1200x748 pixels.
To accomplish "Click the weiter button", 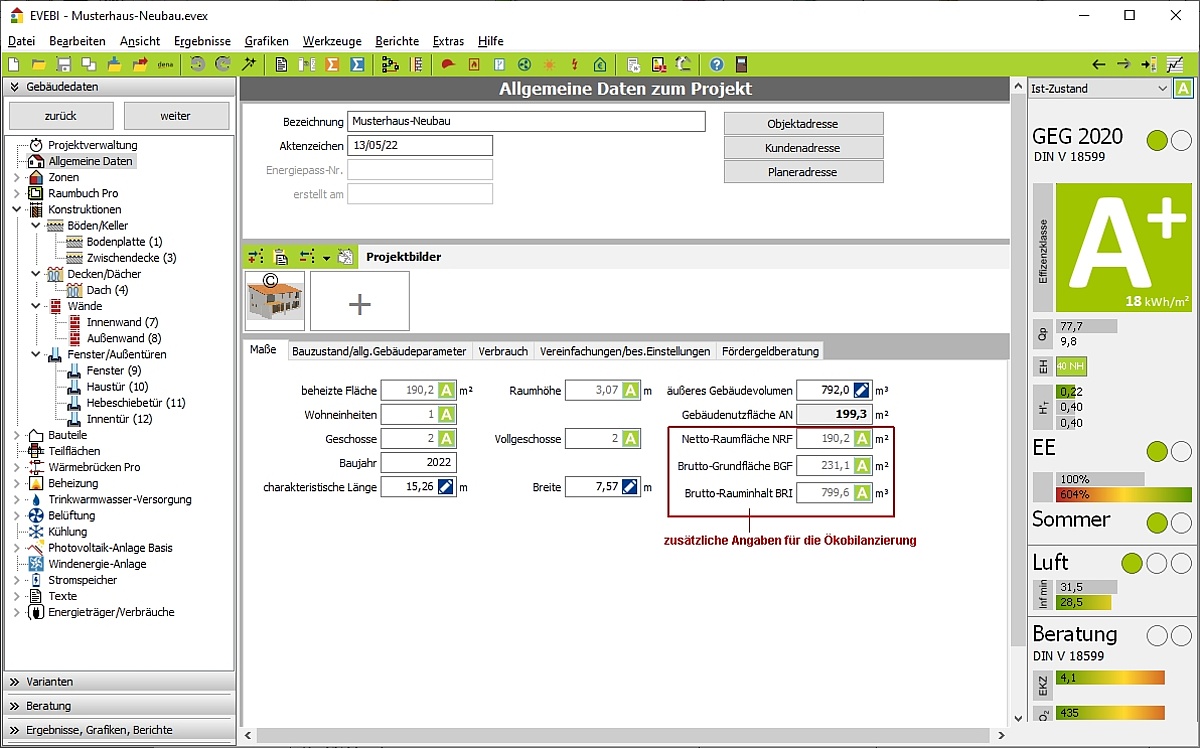I will [x=175, y=116].
